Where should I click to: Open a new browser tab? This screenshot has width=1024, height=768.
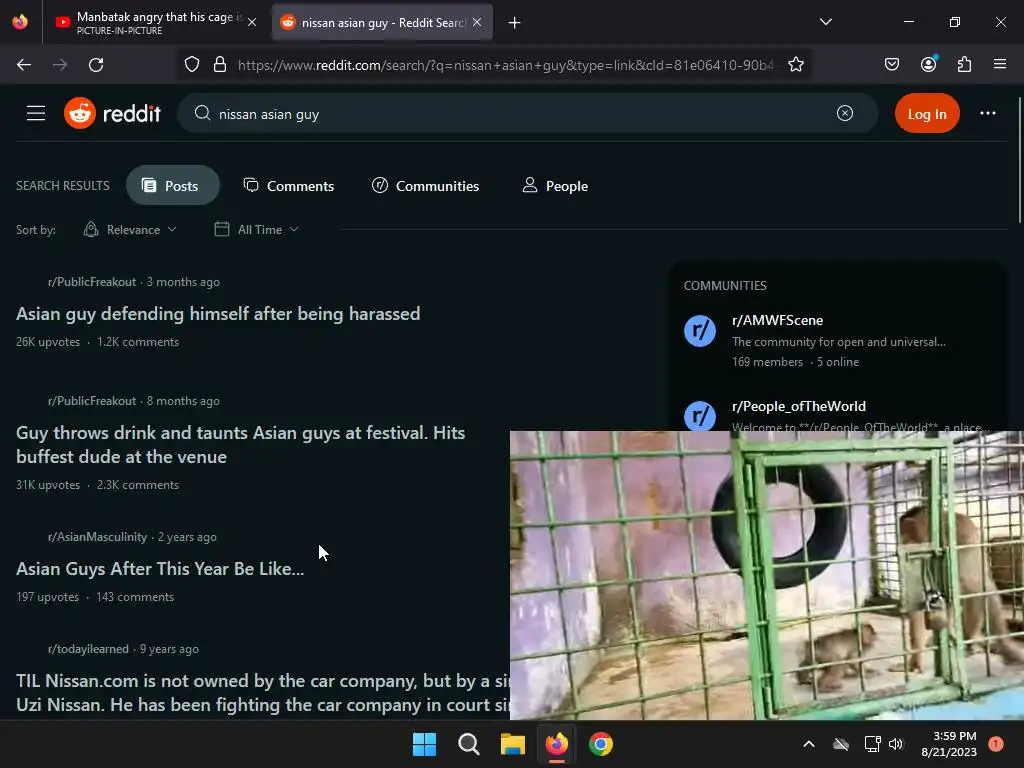click(x=514, y=23)
